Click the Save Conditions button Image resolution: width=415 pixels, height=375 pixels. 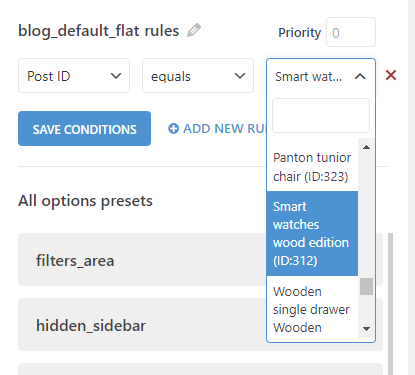[x=84, y=129]
